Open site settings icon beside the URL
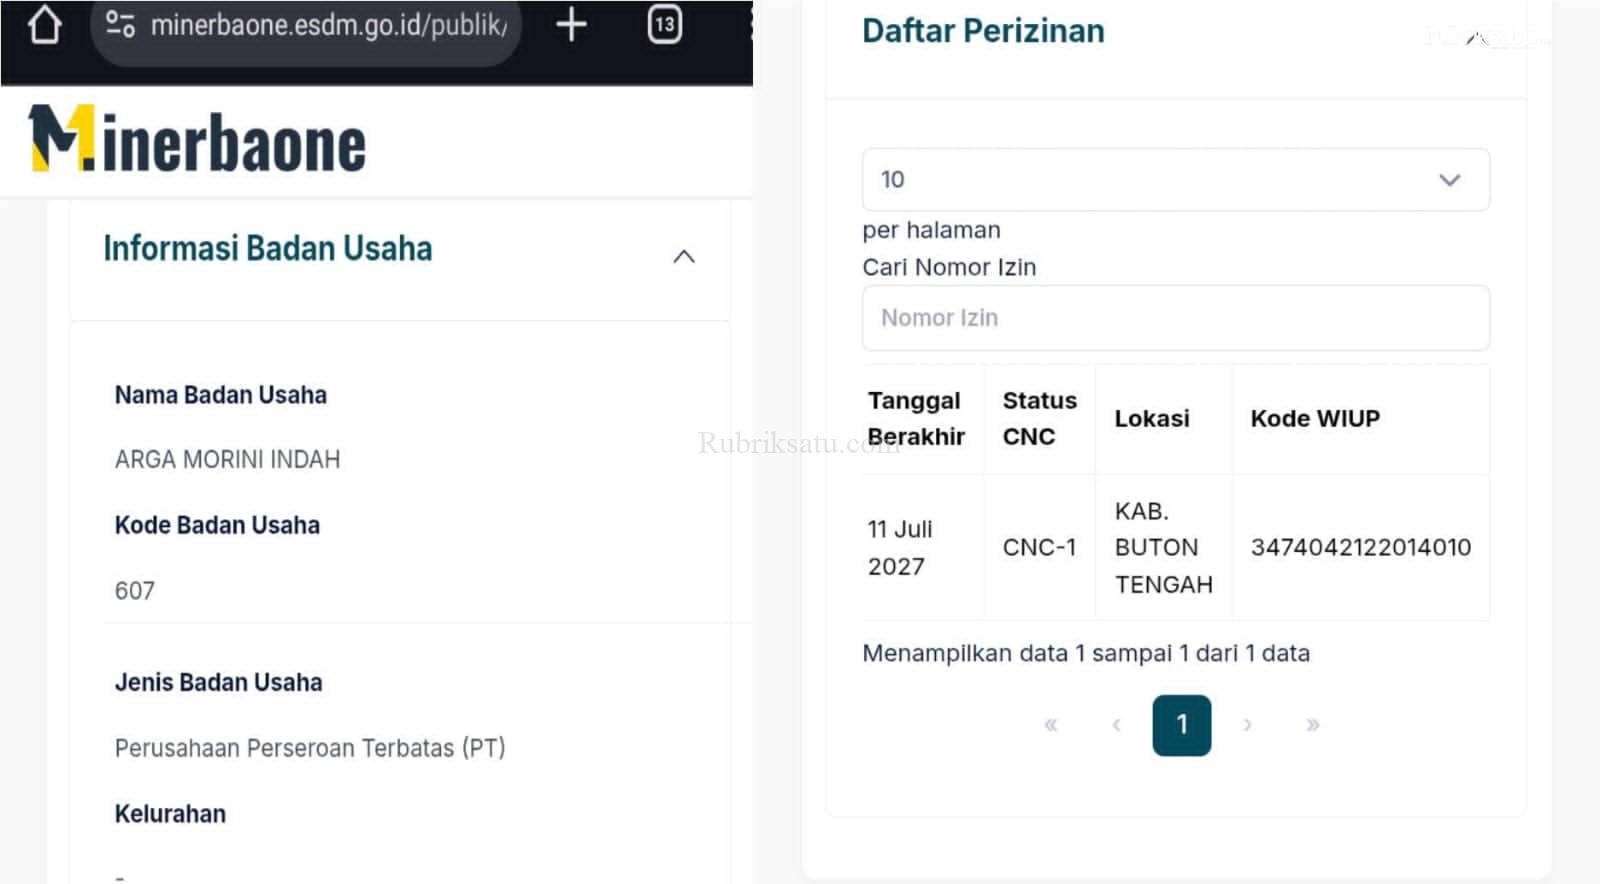Screen dimensions: 1600x884 click(120, 24)
